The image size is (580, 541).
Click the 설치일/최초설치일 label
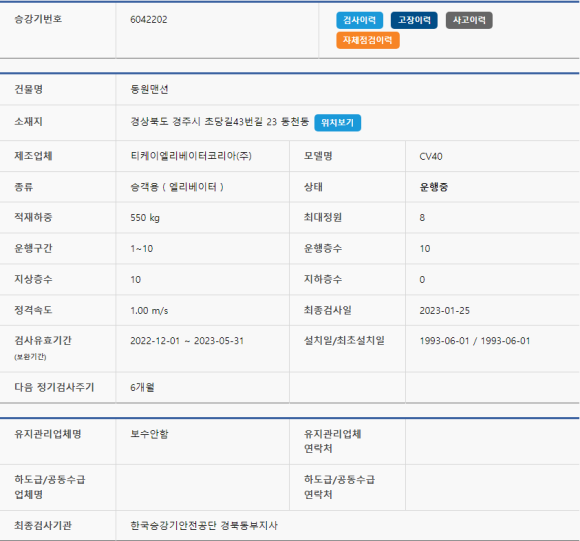click(x=344, y=341)
